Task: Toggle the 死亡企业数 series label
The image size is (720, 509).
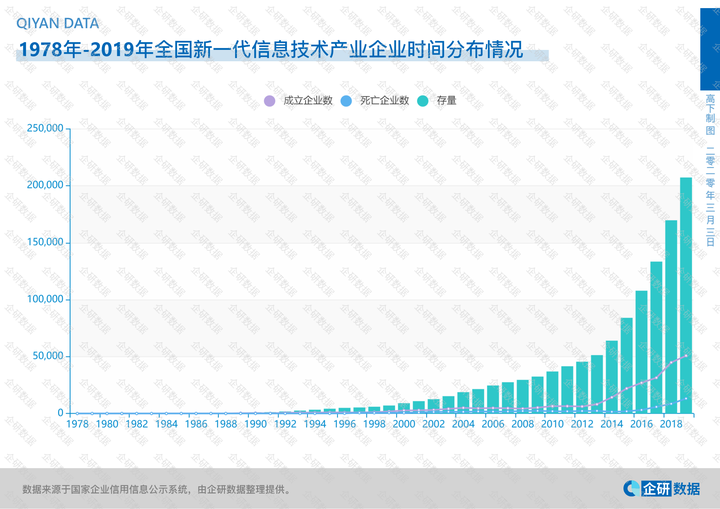Action: [385, 101]
